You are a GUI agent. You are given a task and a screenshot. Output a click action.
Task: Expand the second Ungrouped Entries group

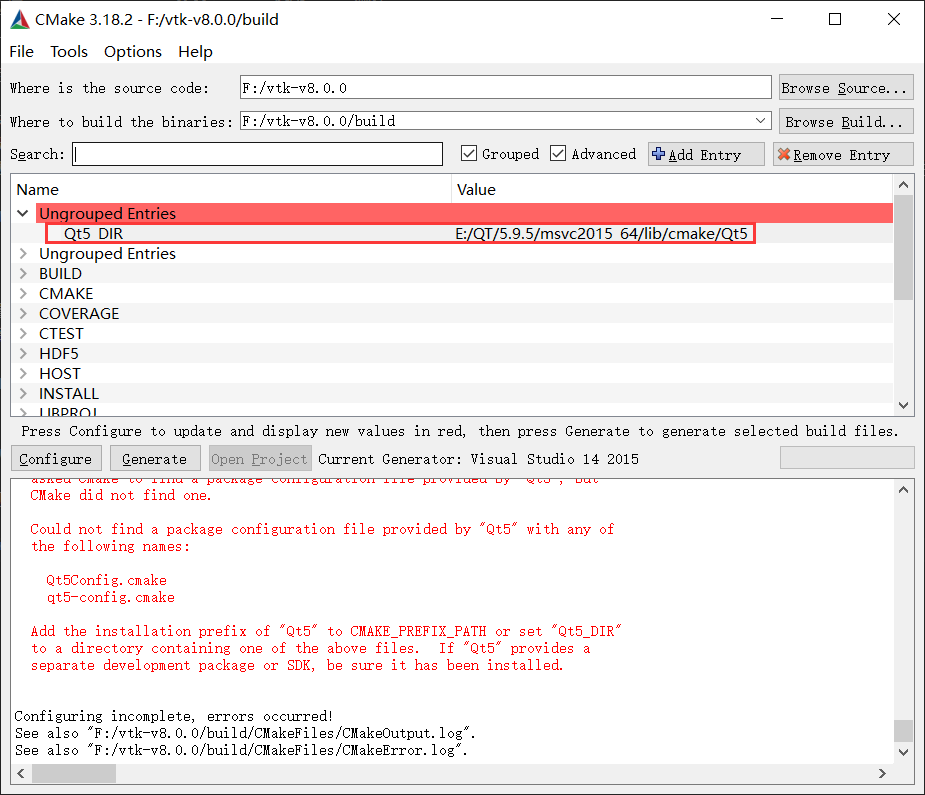coord(23,254)
